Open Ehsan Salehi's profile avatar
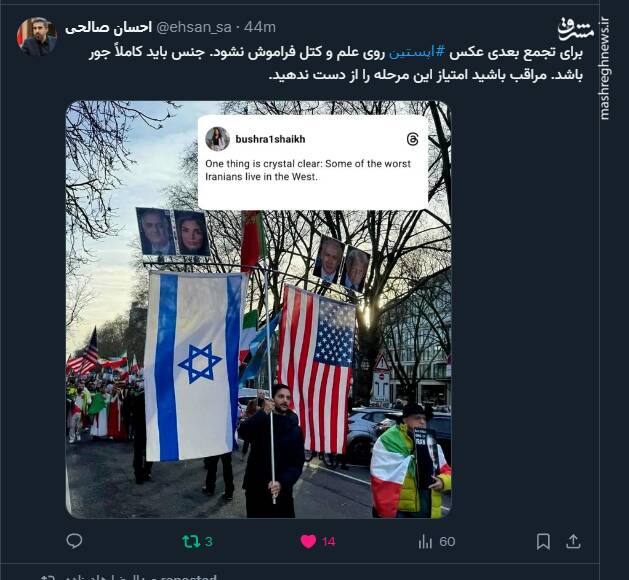Screen dimensions: 629x580 (x=37, y=37)
